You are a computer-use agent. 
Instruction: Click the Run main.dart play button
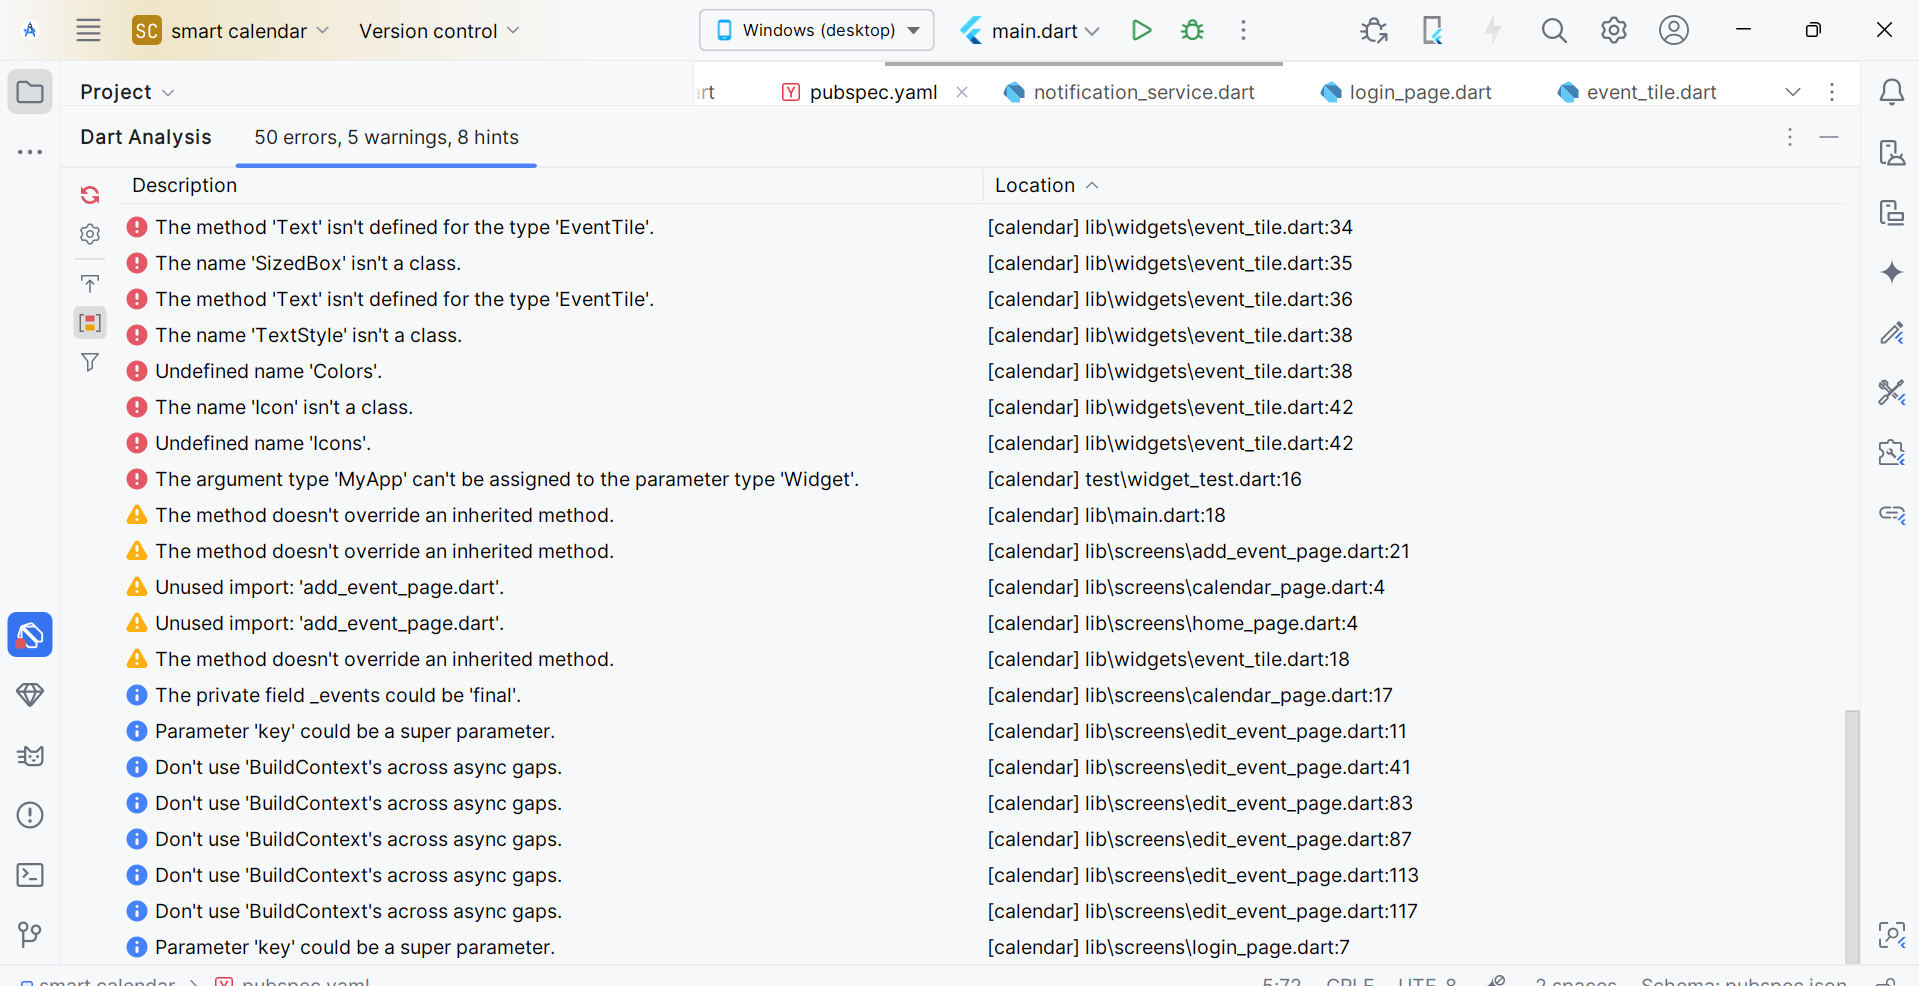point(1141,30)
